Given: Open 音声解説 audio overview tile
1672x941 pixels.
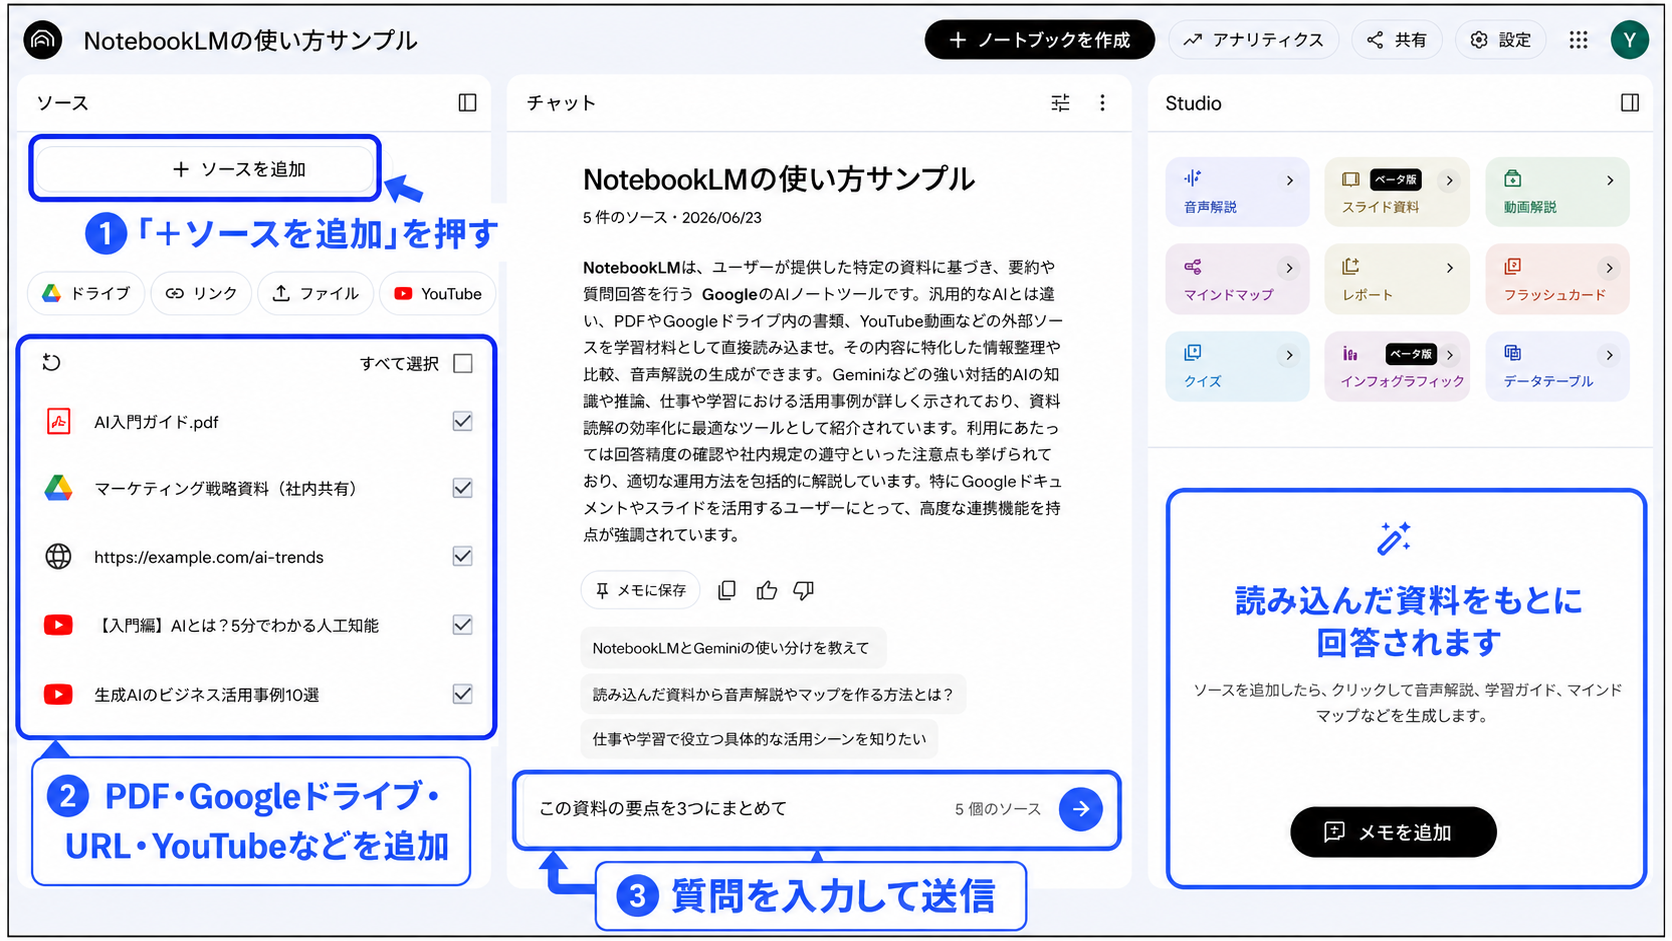Looking at the screenshot, I should [x=1237, y=192].
